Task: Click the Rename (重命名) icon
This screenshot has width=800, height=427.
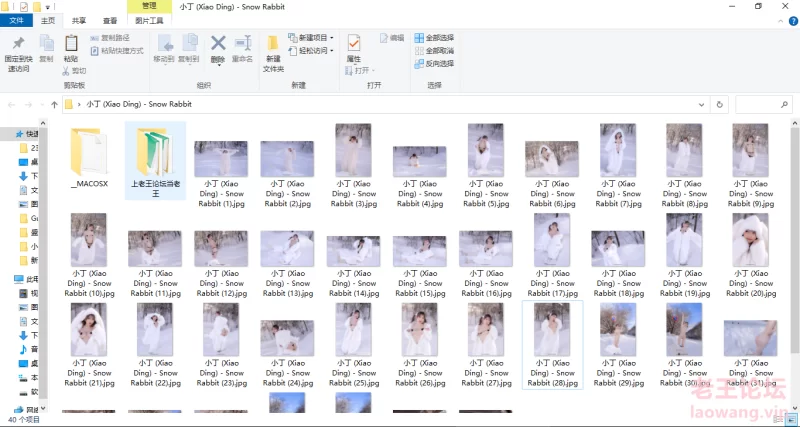Action: [x=243, y=43]
